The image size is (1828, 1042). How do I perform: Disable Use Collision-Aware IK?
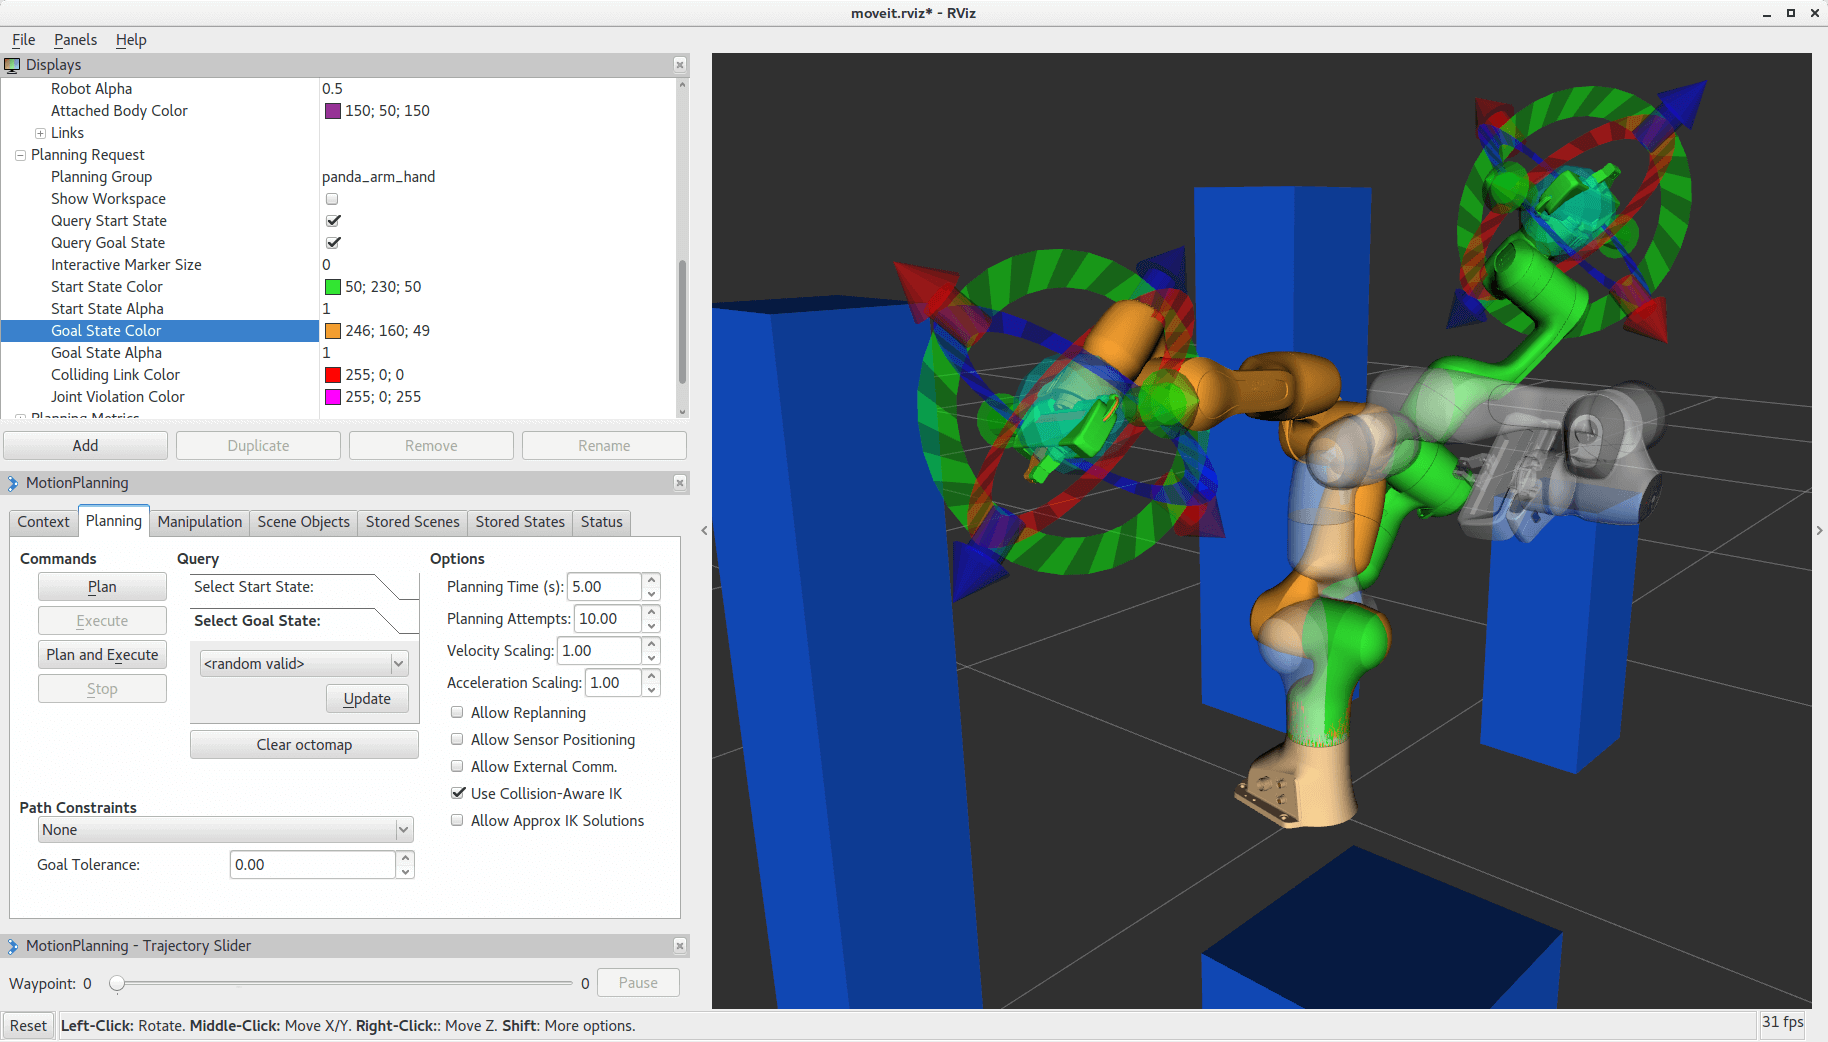(x=458, y=794)
